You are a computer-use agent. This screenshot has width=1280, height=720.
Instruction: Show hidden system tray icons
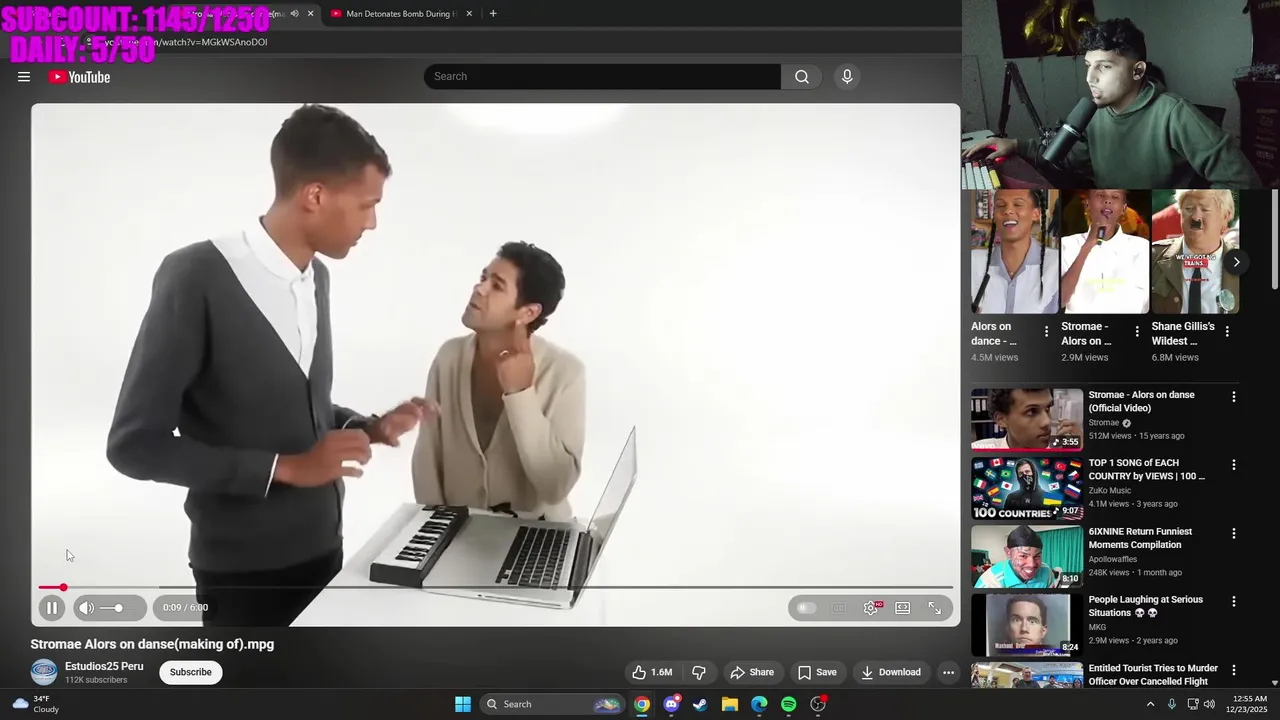[x=1150, y=704]
